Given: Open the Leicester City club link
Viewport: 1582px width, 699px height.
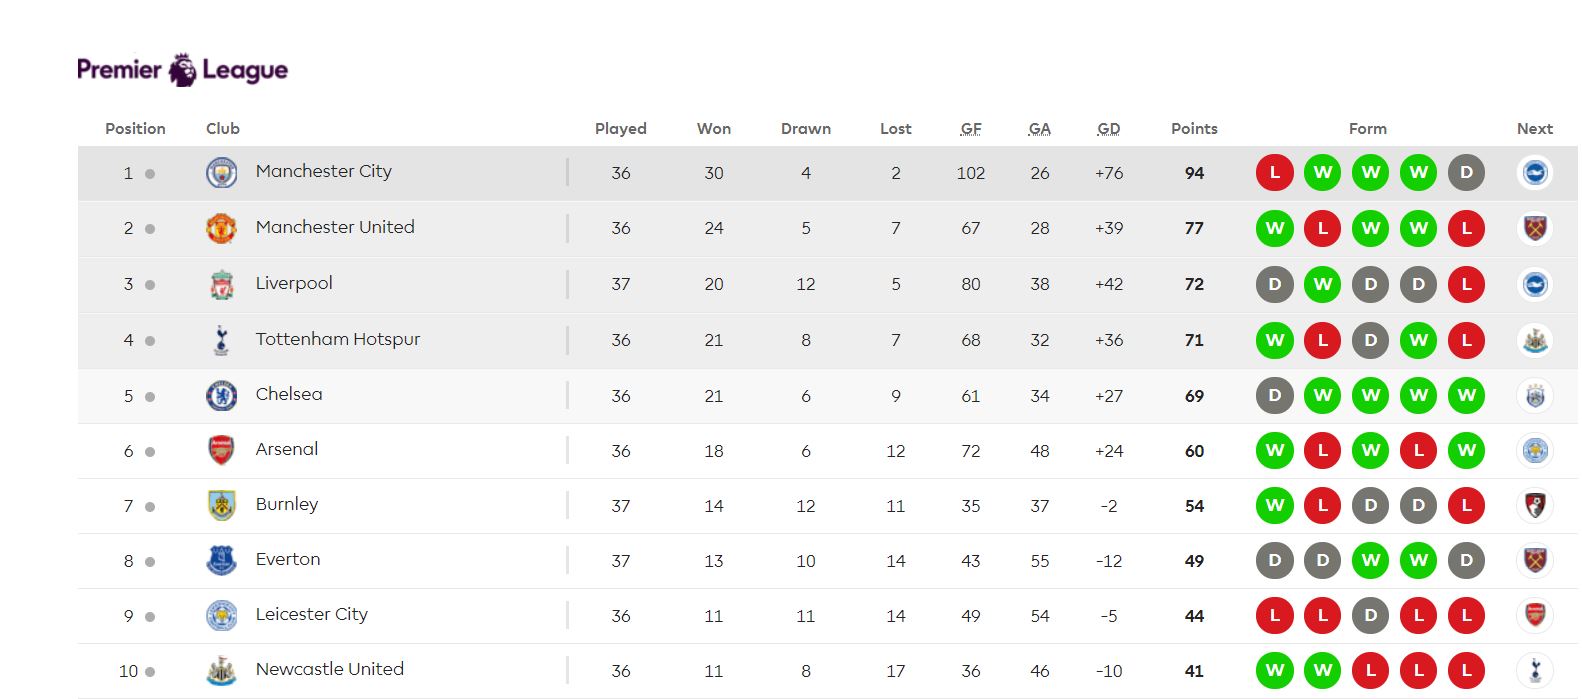Looking at the screenshot, I should (311, 614).
